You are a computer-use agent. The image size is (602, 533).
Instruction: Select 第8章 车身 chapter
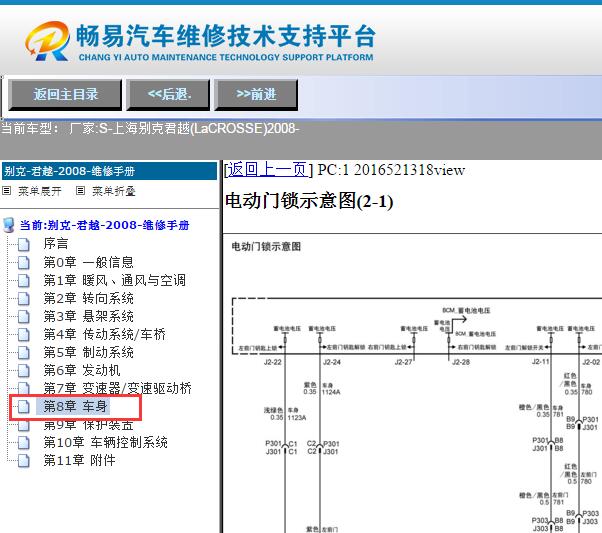pyautogui.click(x=75, y=406)
